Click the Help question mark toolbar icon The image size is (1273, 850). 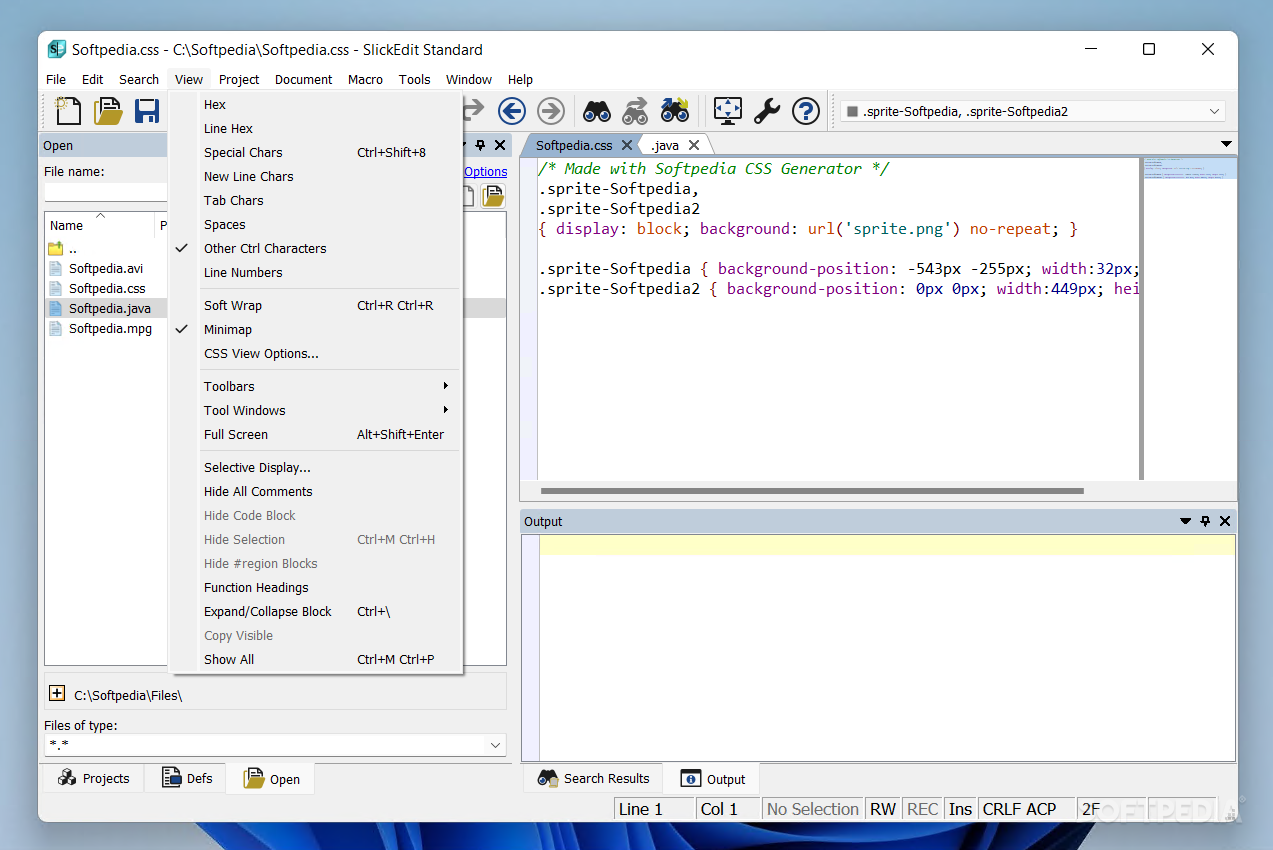coord(806,110)
